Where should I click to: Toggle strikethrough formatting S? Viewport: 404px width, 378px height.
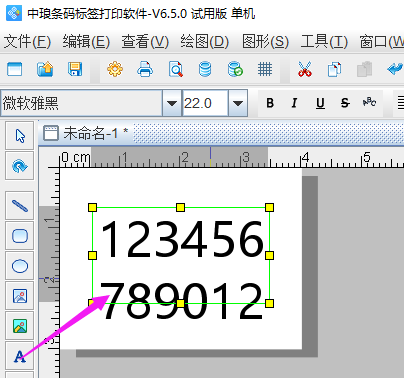point(345,103)
